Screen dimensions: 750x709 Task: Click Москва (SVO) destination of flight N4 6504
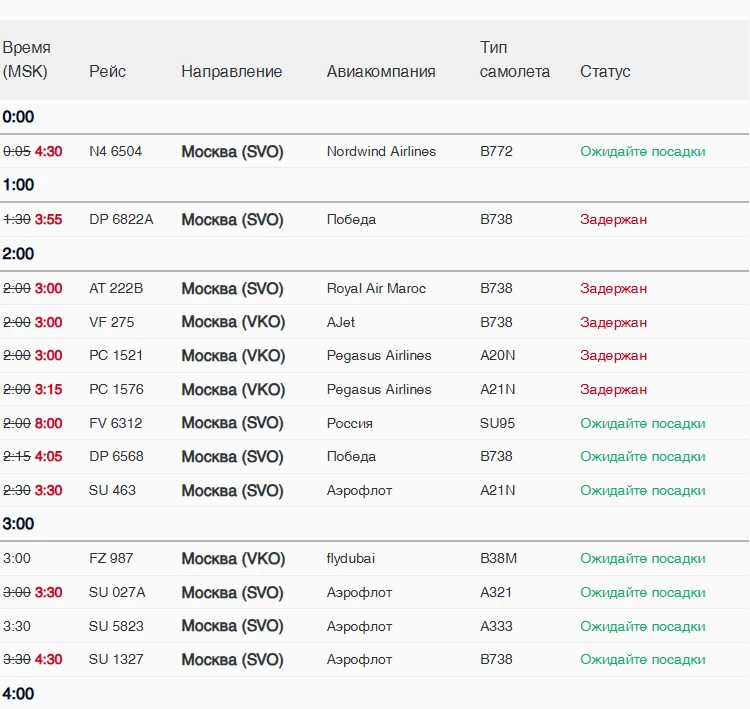click(232, 152)
